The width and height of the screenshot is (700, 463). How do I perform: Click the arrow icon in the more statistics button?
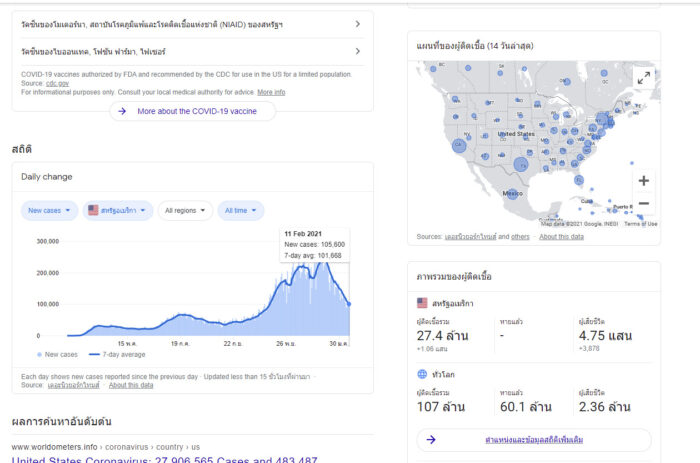tap(431, 439)
